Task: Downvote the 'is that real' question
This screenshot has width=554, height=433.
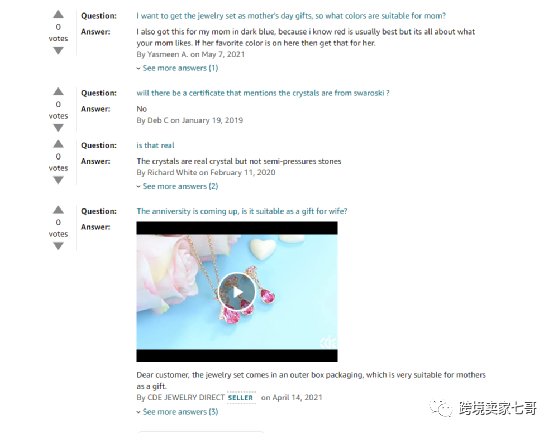Action: coord(58,180)
